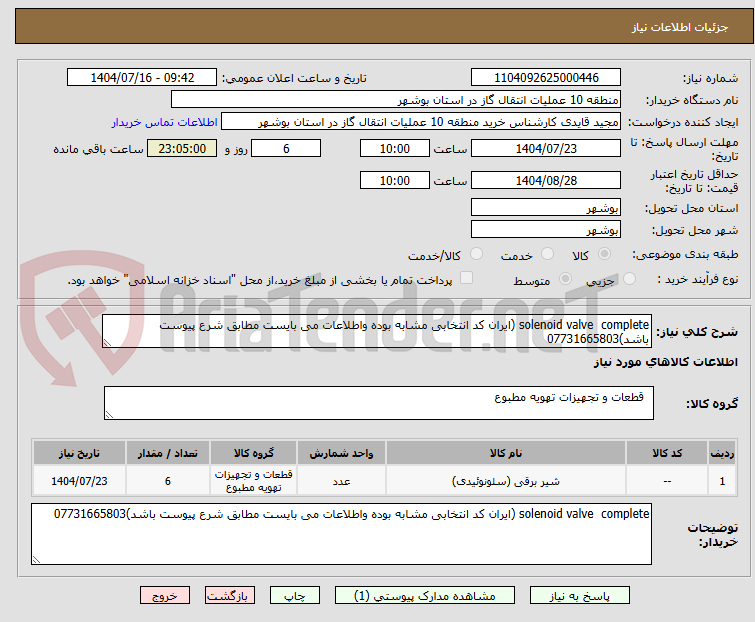The image size is (755, 622).
Task: Click the buyer notes text area
Action: point(341,533)
